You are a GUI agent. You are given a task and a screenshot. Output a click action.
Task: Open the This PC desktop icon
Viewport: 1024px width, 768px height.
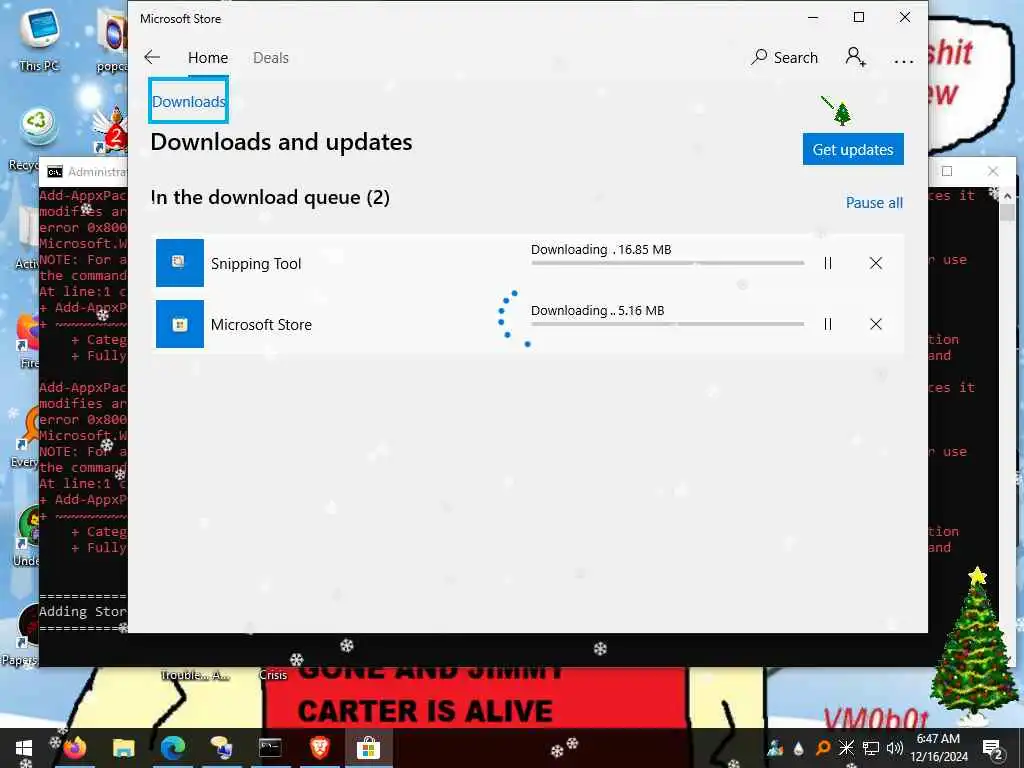pos(39,39)
